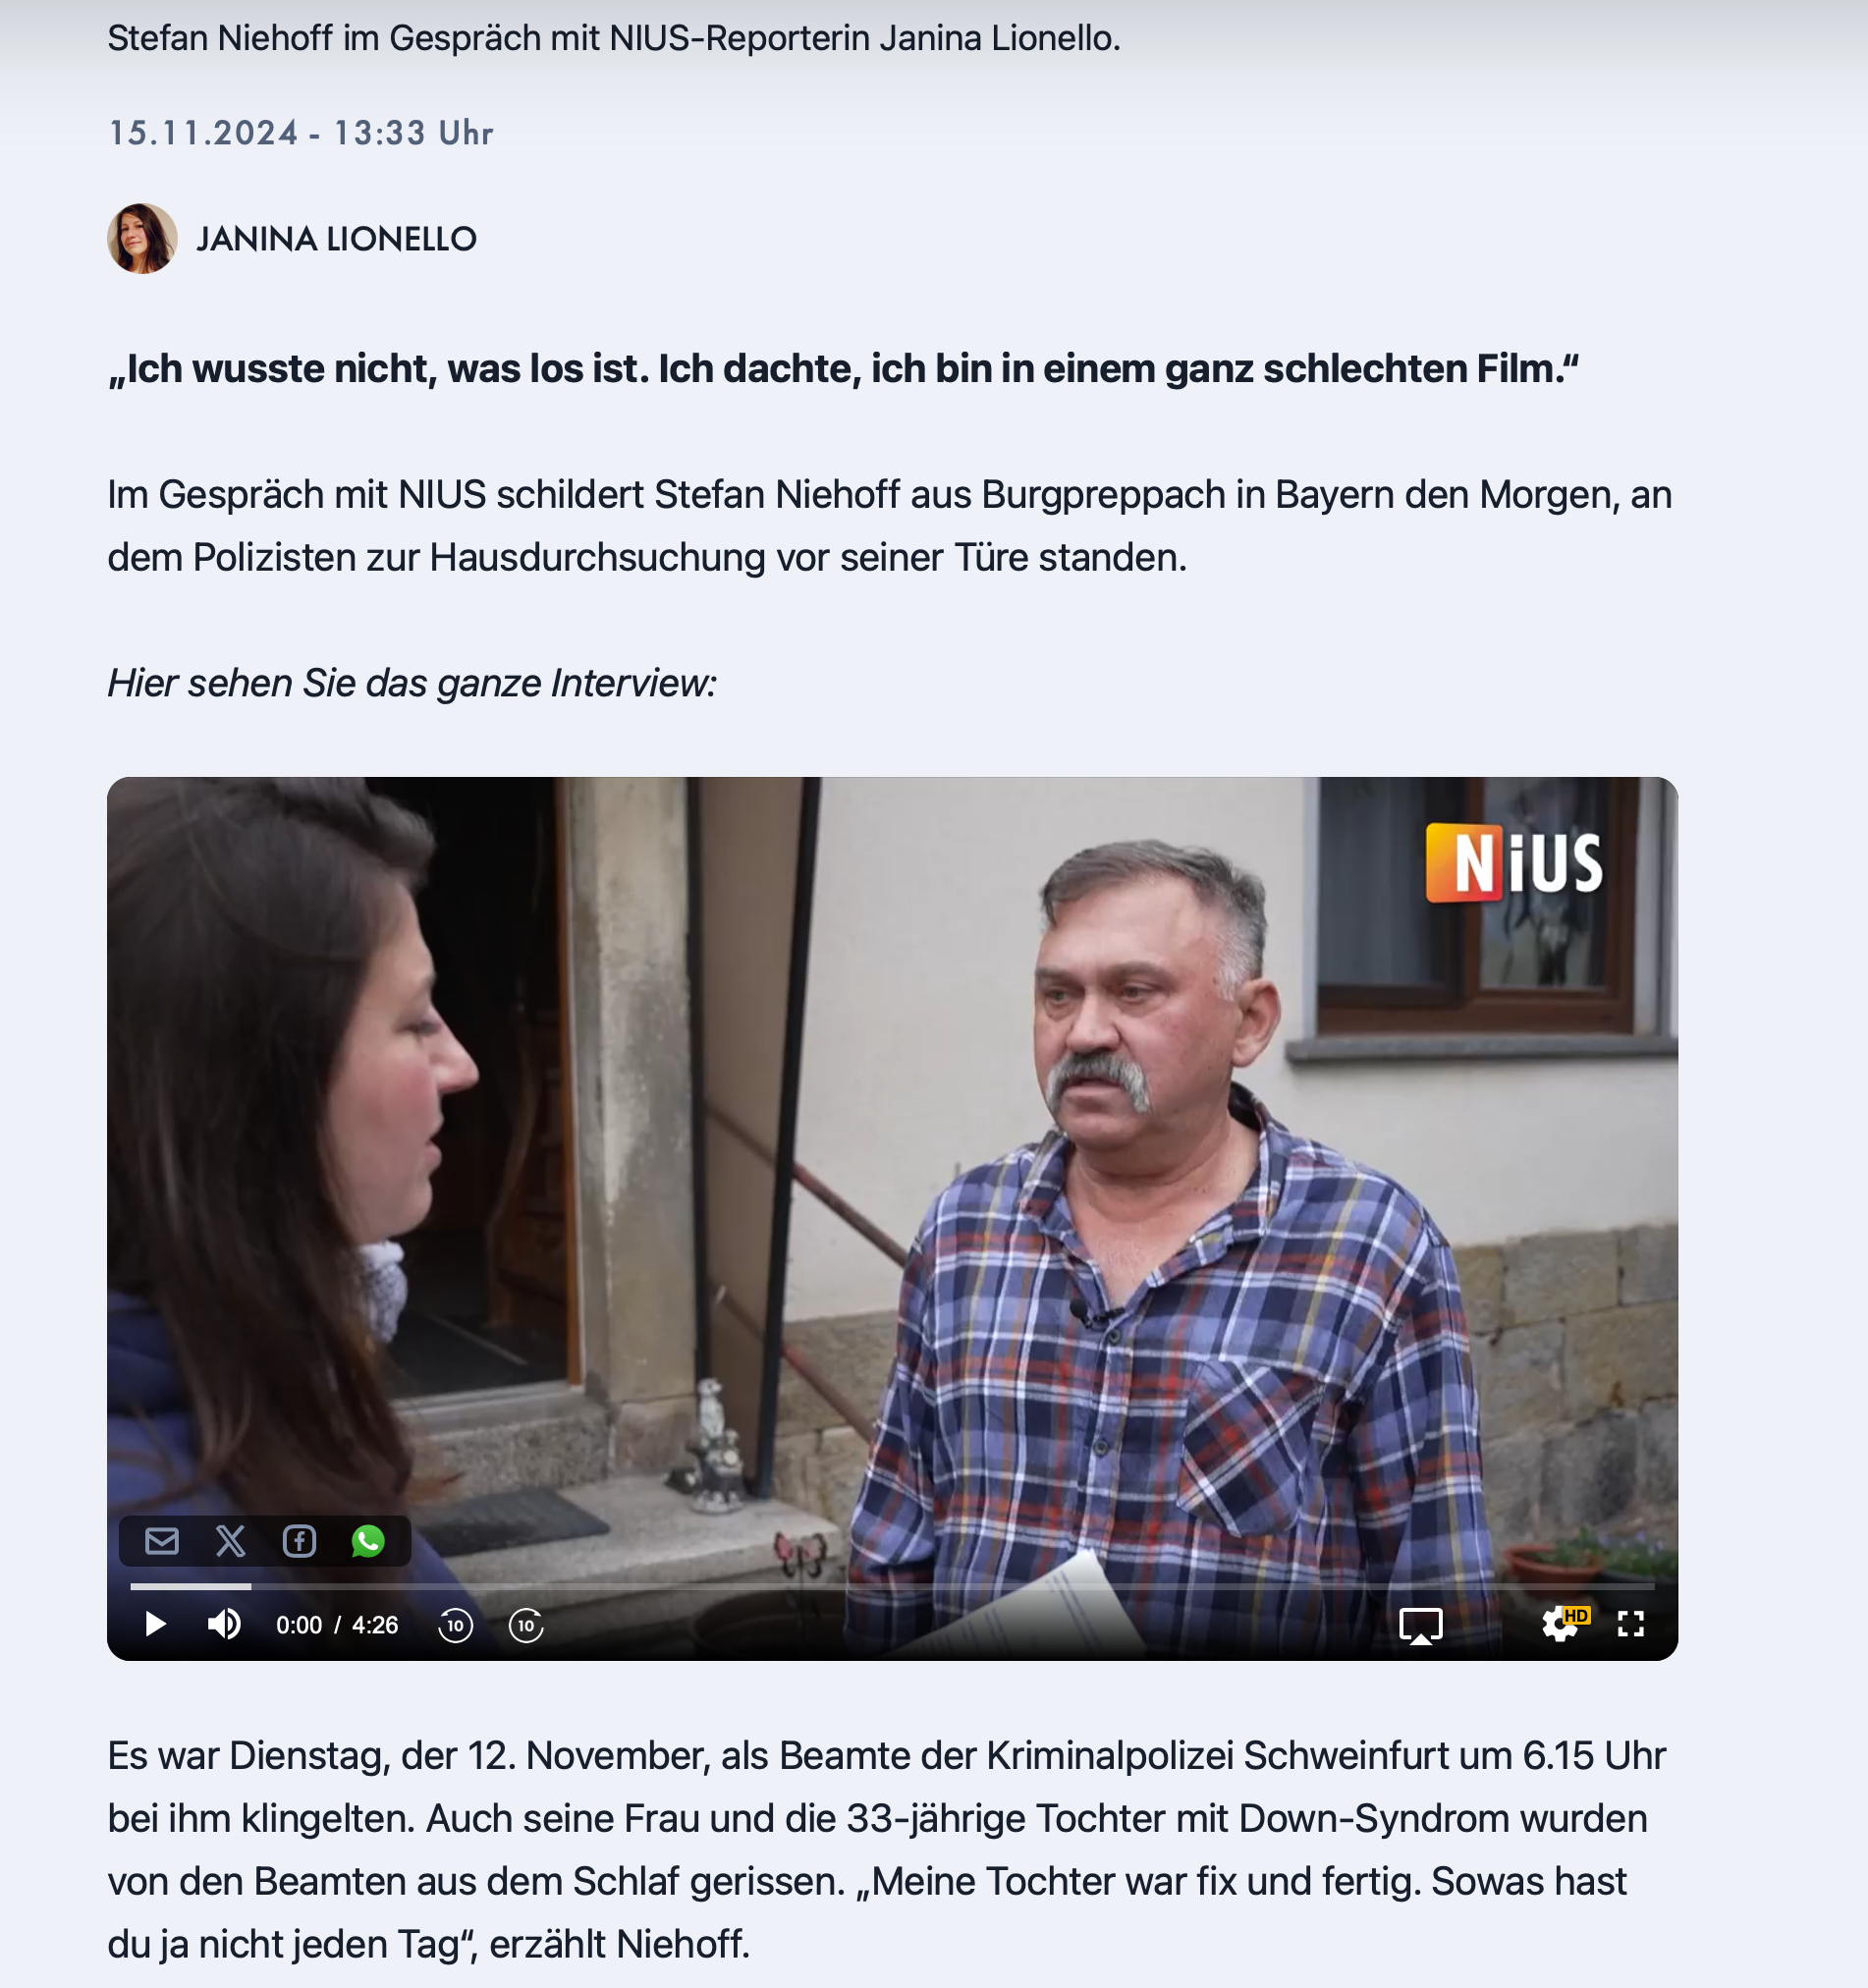The image size is (1868, 1988).
Task: Skip forward 10 seconds in video
Action: [x=526, y=1625]
